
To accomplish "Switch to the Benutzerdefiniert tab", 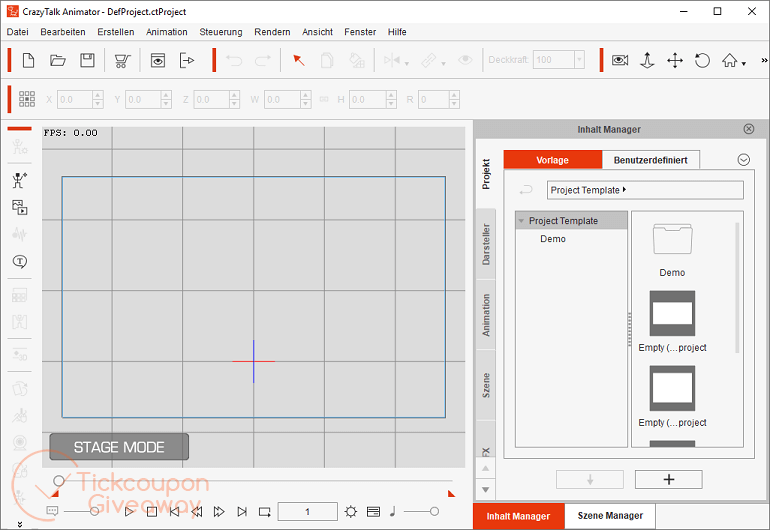I will tap(651, 160).
